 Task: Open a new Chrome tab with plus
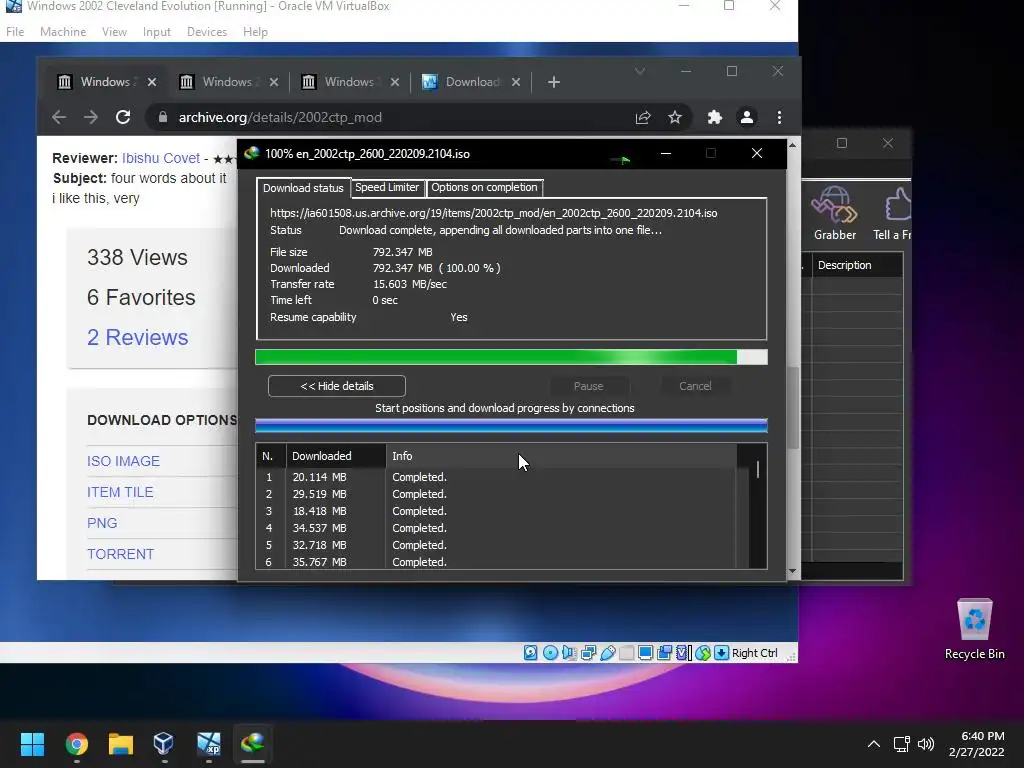554,82
